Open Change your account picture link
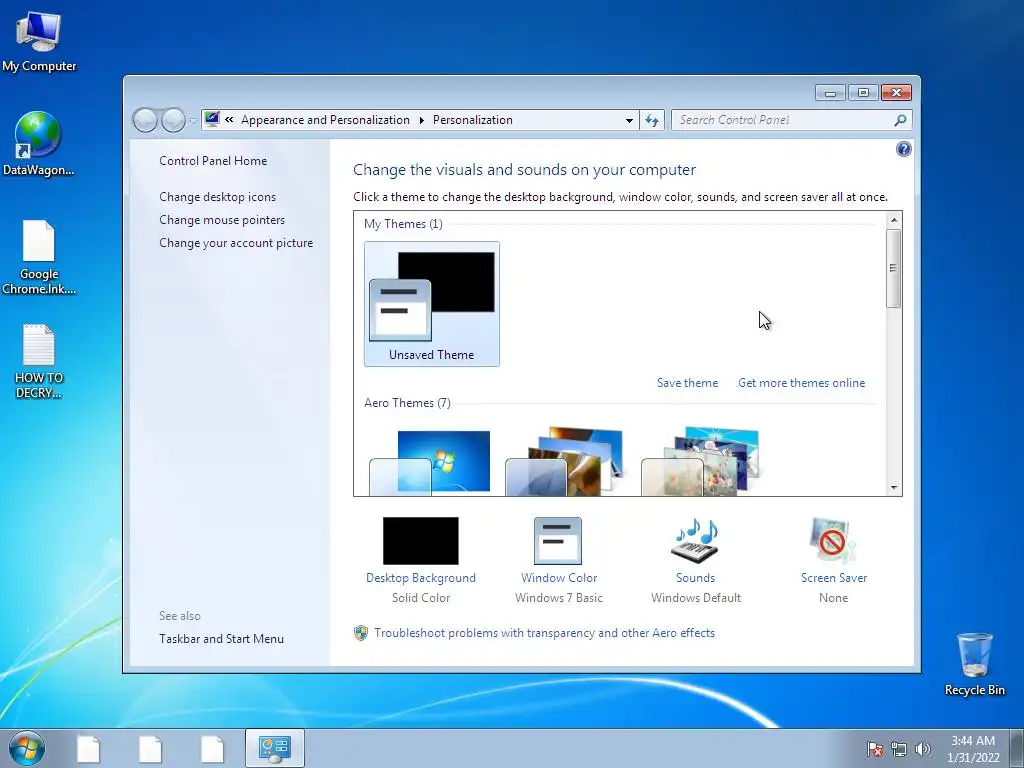 [236, 243]
